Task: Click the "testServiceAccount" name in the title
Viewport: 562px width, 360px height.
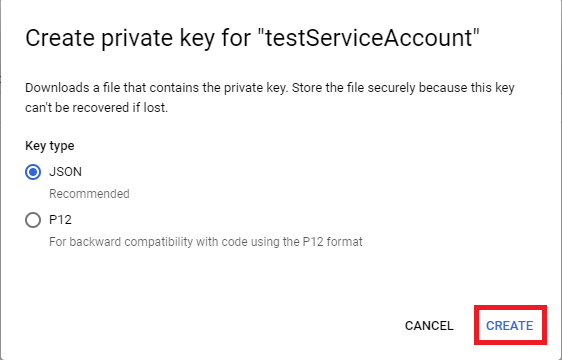Action: [x=369, y=38]
